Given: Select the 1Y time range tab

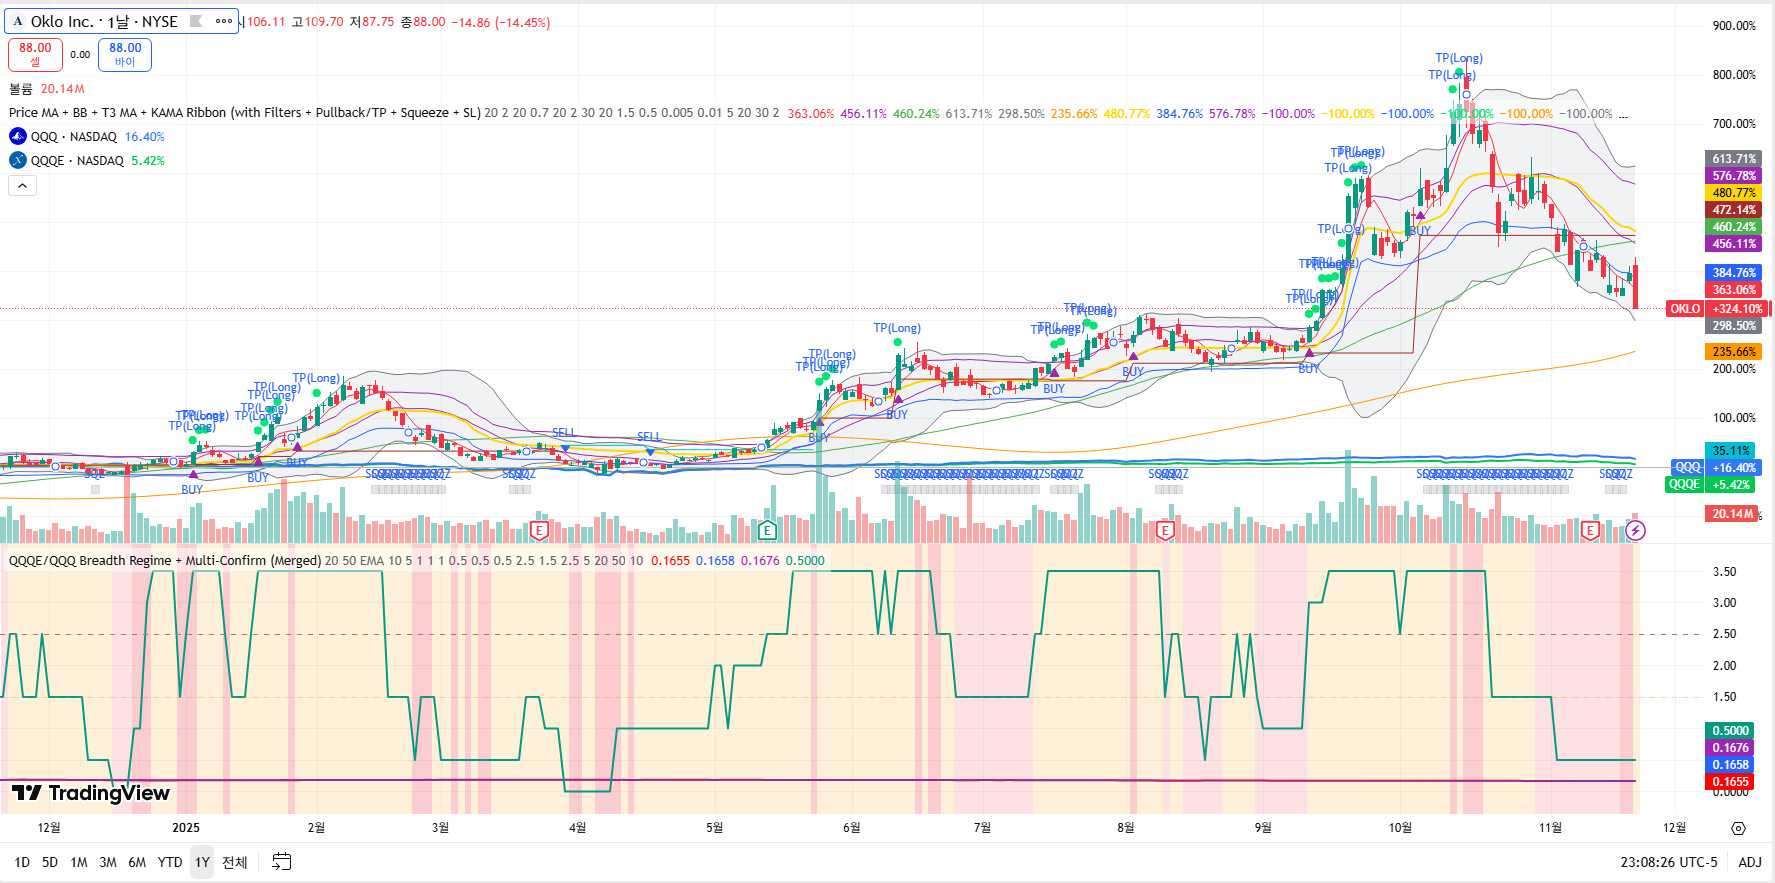Looking at the screenshot, I should point(202,862).
